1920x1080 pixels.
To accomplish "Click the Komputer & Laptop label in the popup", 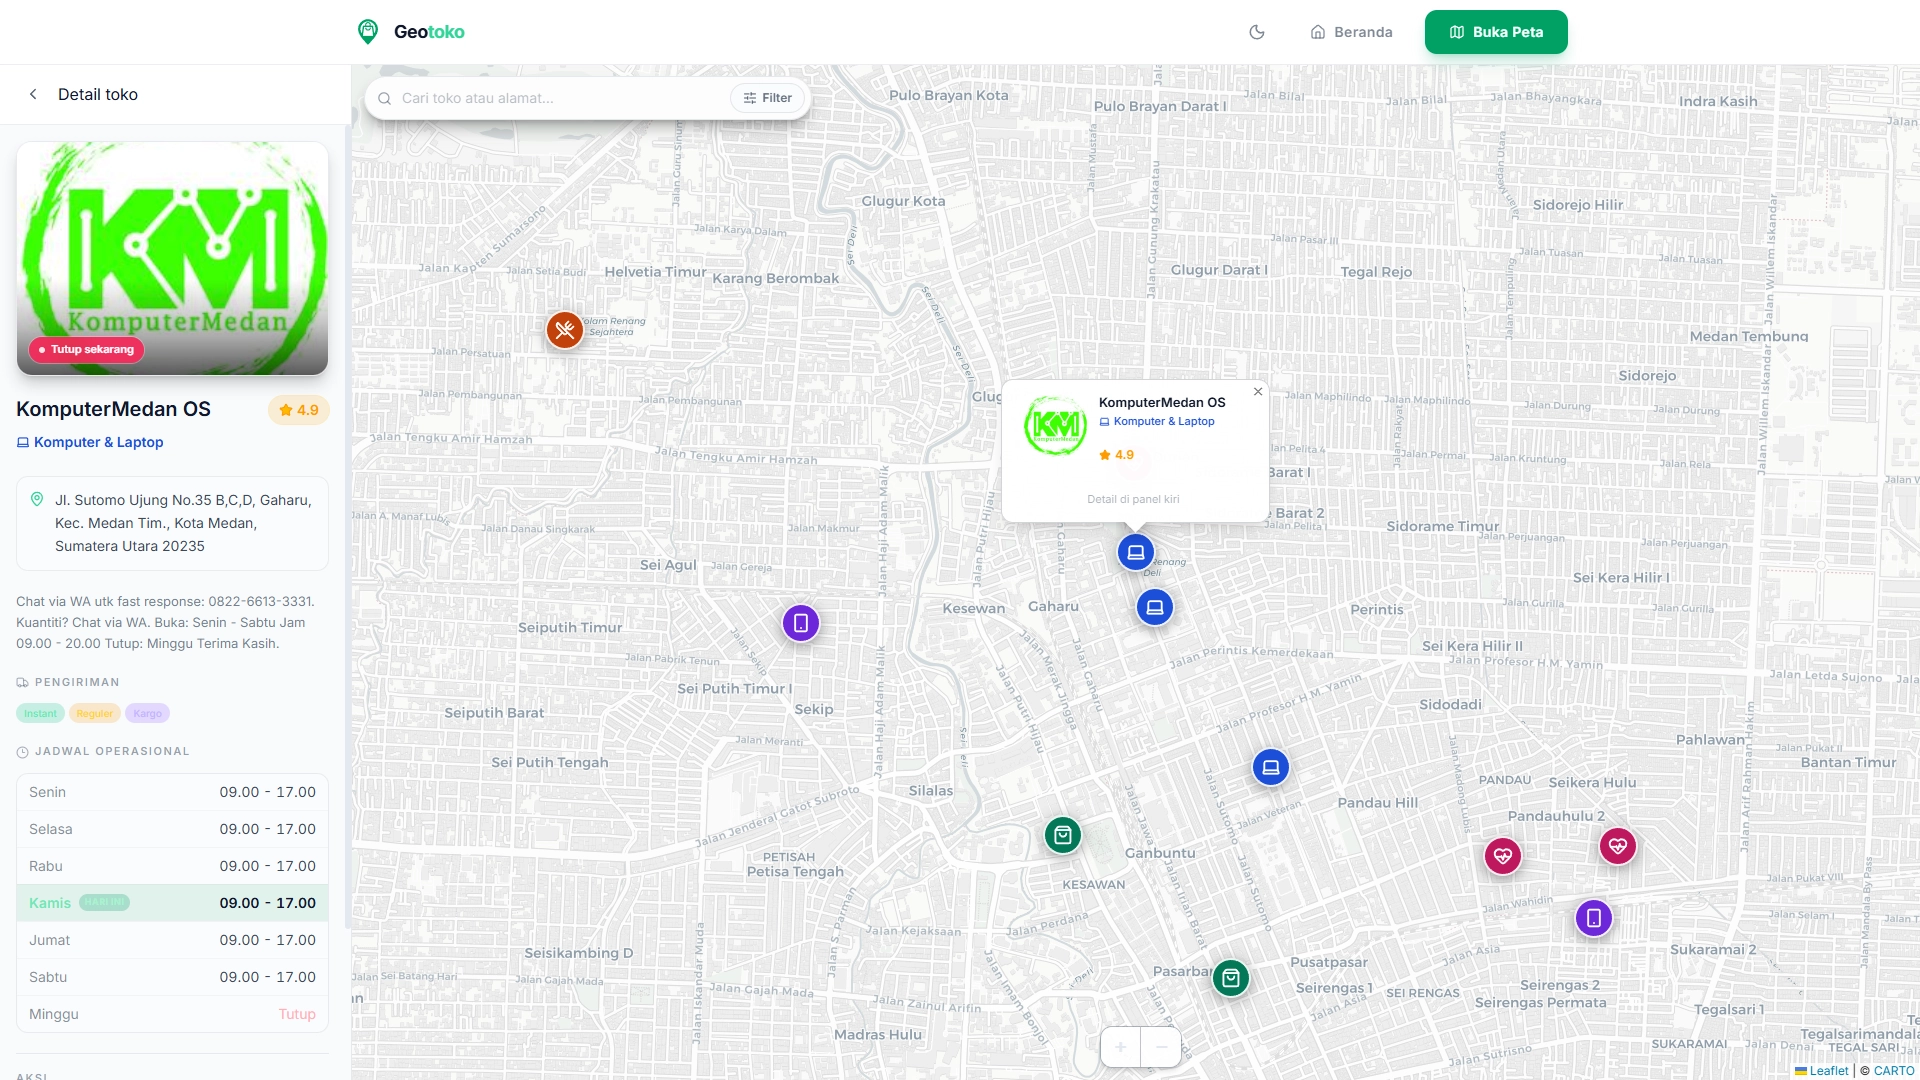I will pos(1157,421).
